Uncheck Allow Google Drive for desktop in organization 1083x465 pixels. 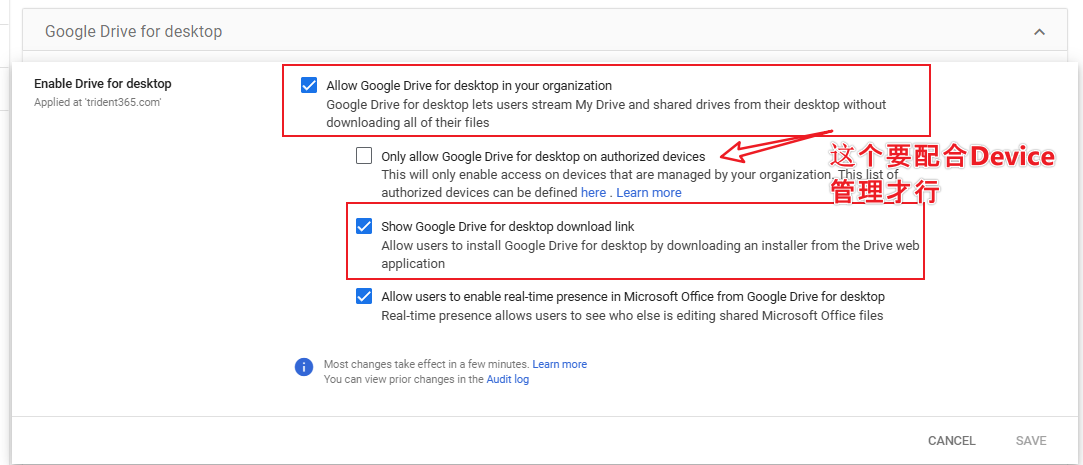pyautogui.click(x=309, y=86)
